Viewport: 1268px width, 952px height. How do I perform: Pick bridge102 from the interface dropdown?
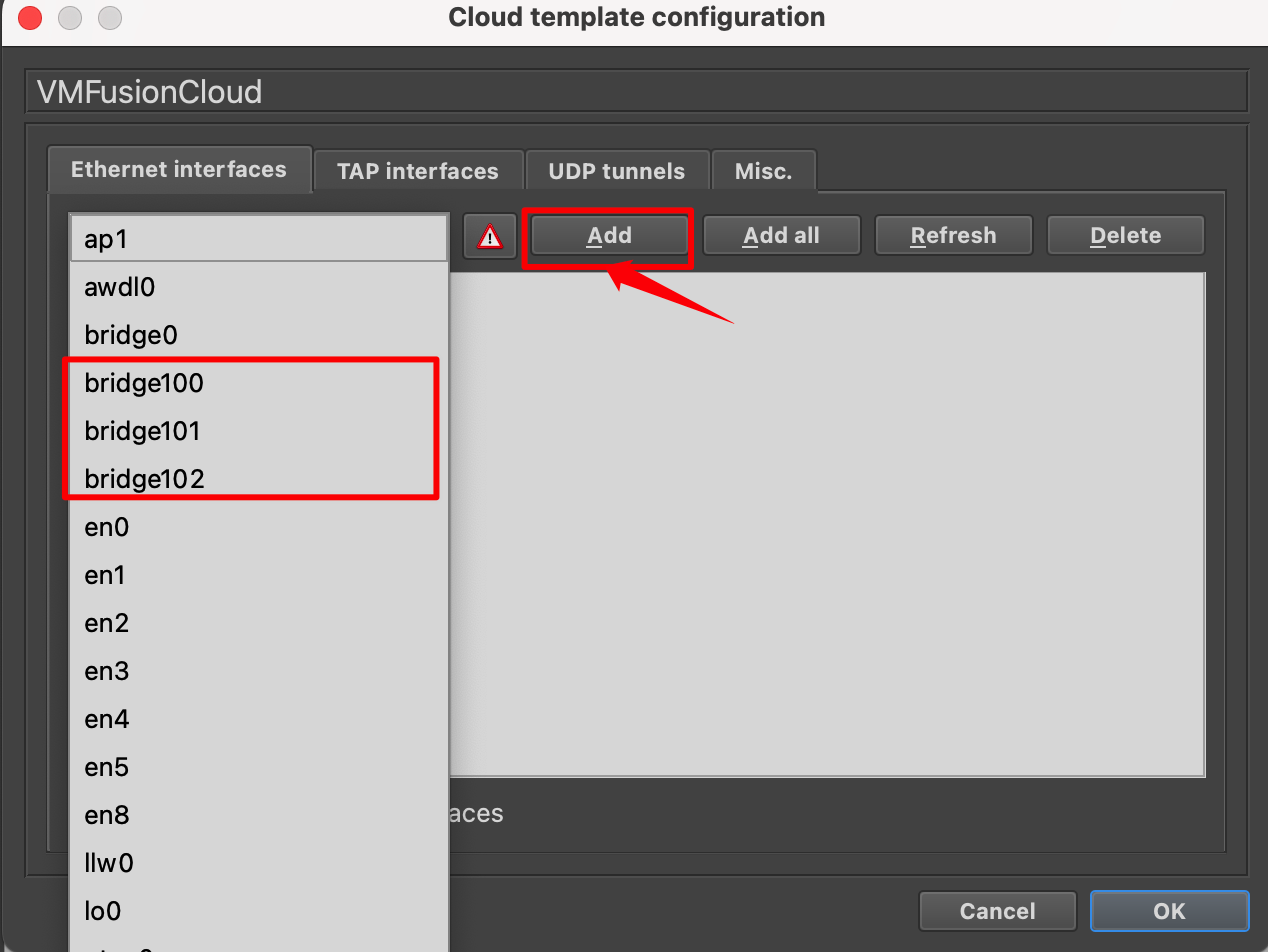click(x=144, y=479)
